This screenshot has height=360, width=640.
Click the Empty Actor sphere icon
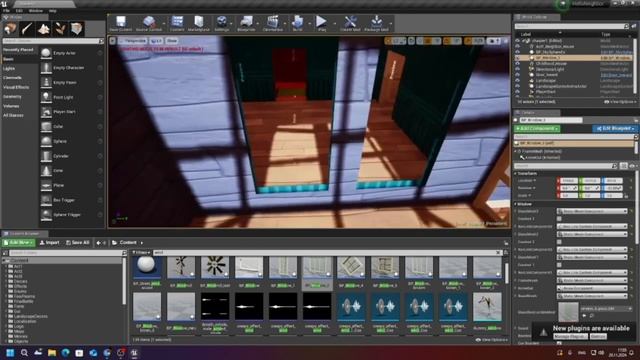coord(46,53)
